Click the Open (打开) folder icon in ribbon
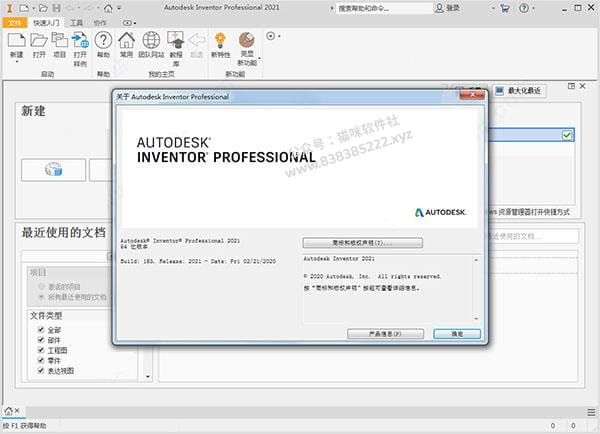Screen dimensions: 600x434 39,40
